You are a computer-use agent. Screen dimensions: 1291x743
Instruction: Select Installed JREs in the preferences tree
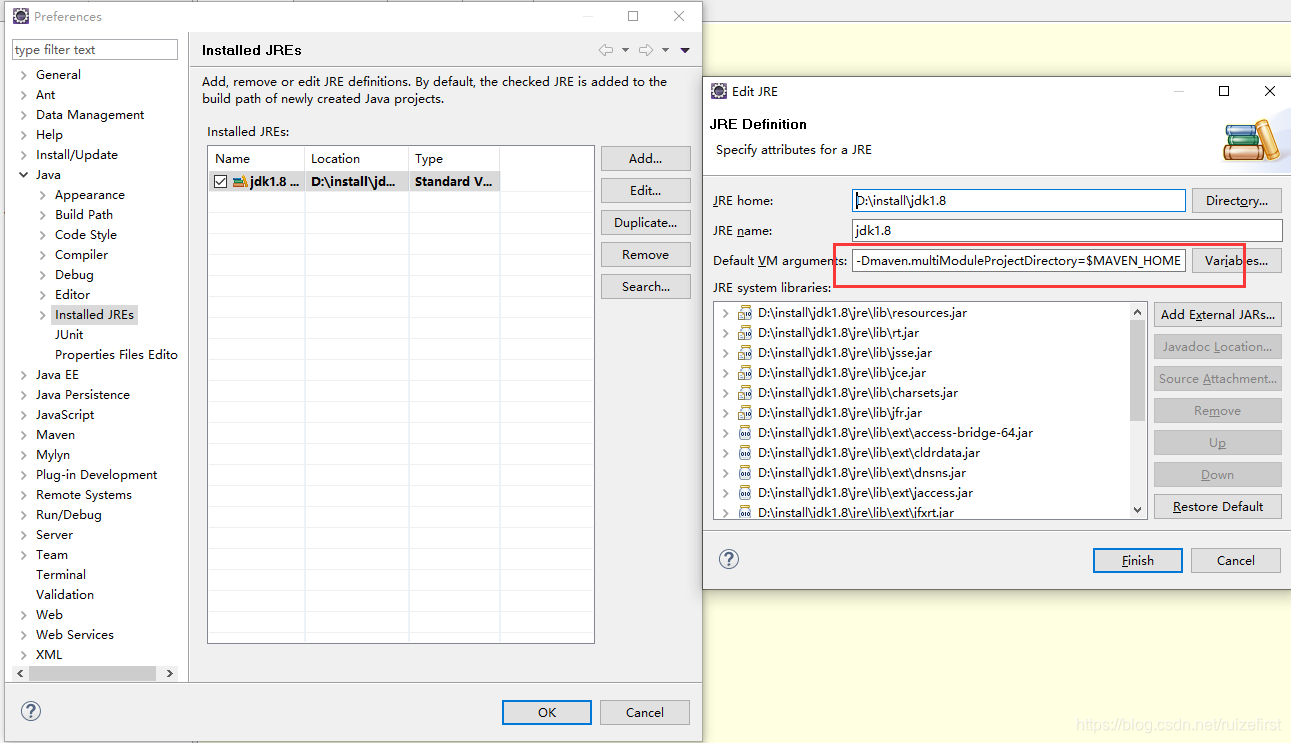(94, 314)
